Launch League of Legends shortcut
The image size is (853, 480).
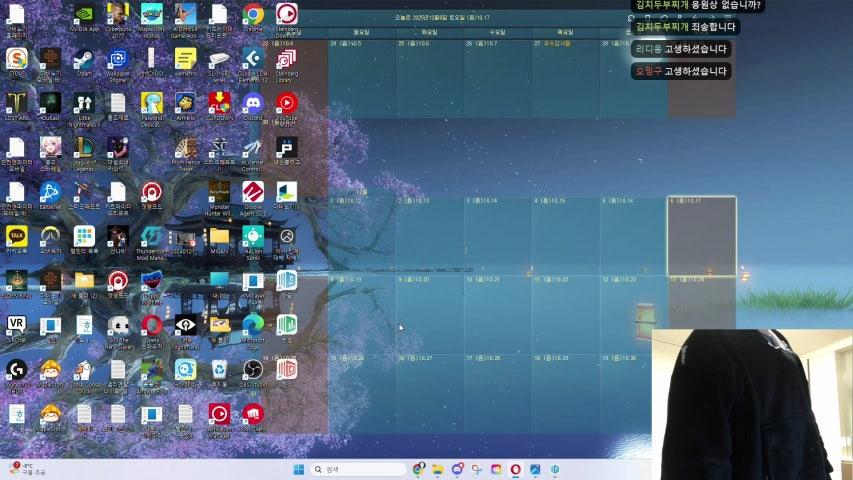84,148
